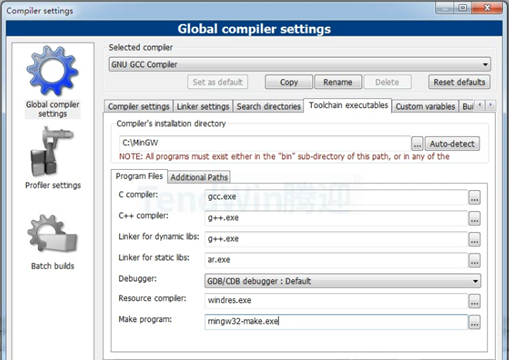Screen dimensions: 509x360
Task: Switch to Compiler settings tab
Action: [138, 107]
